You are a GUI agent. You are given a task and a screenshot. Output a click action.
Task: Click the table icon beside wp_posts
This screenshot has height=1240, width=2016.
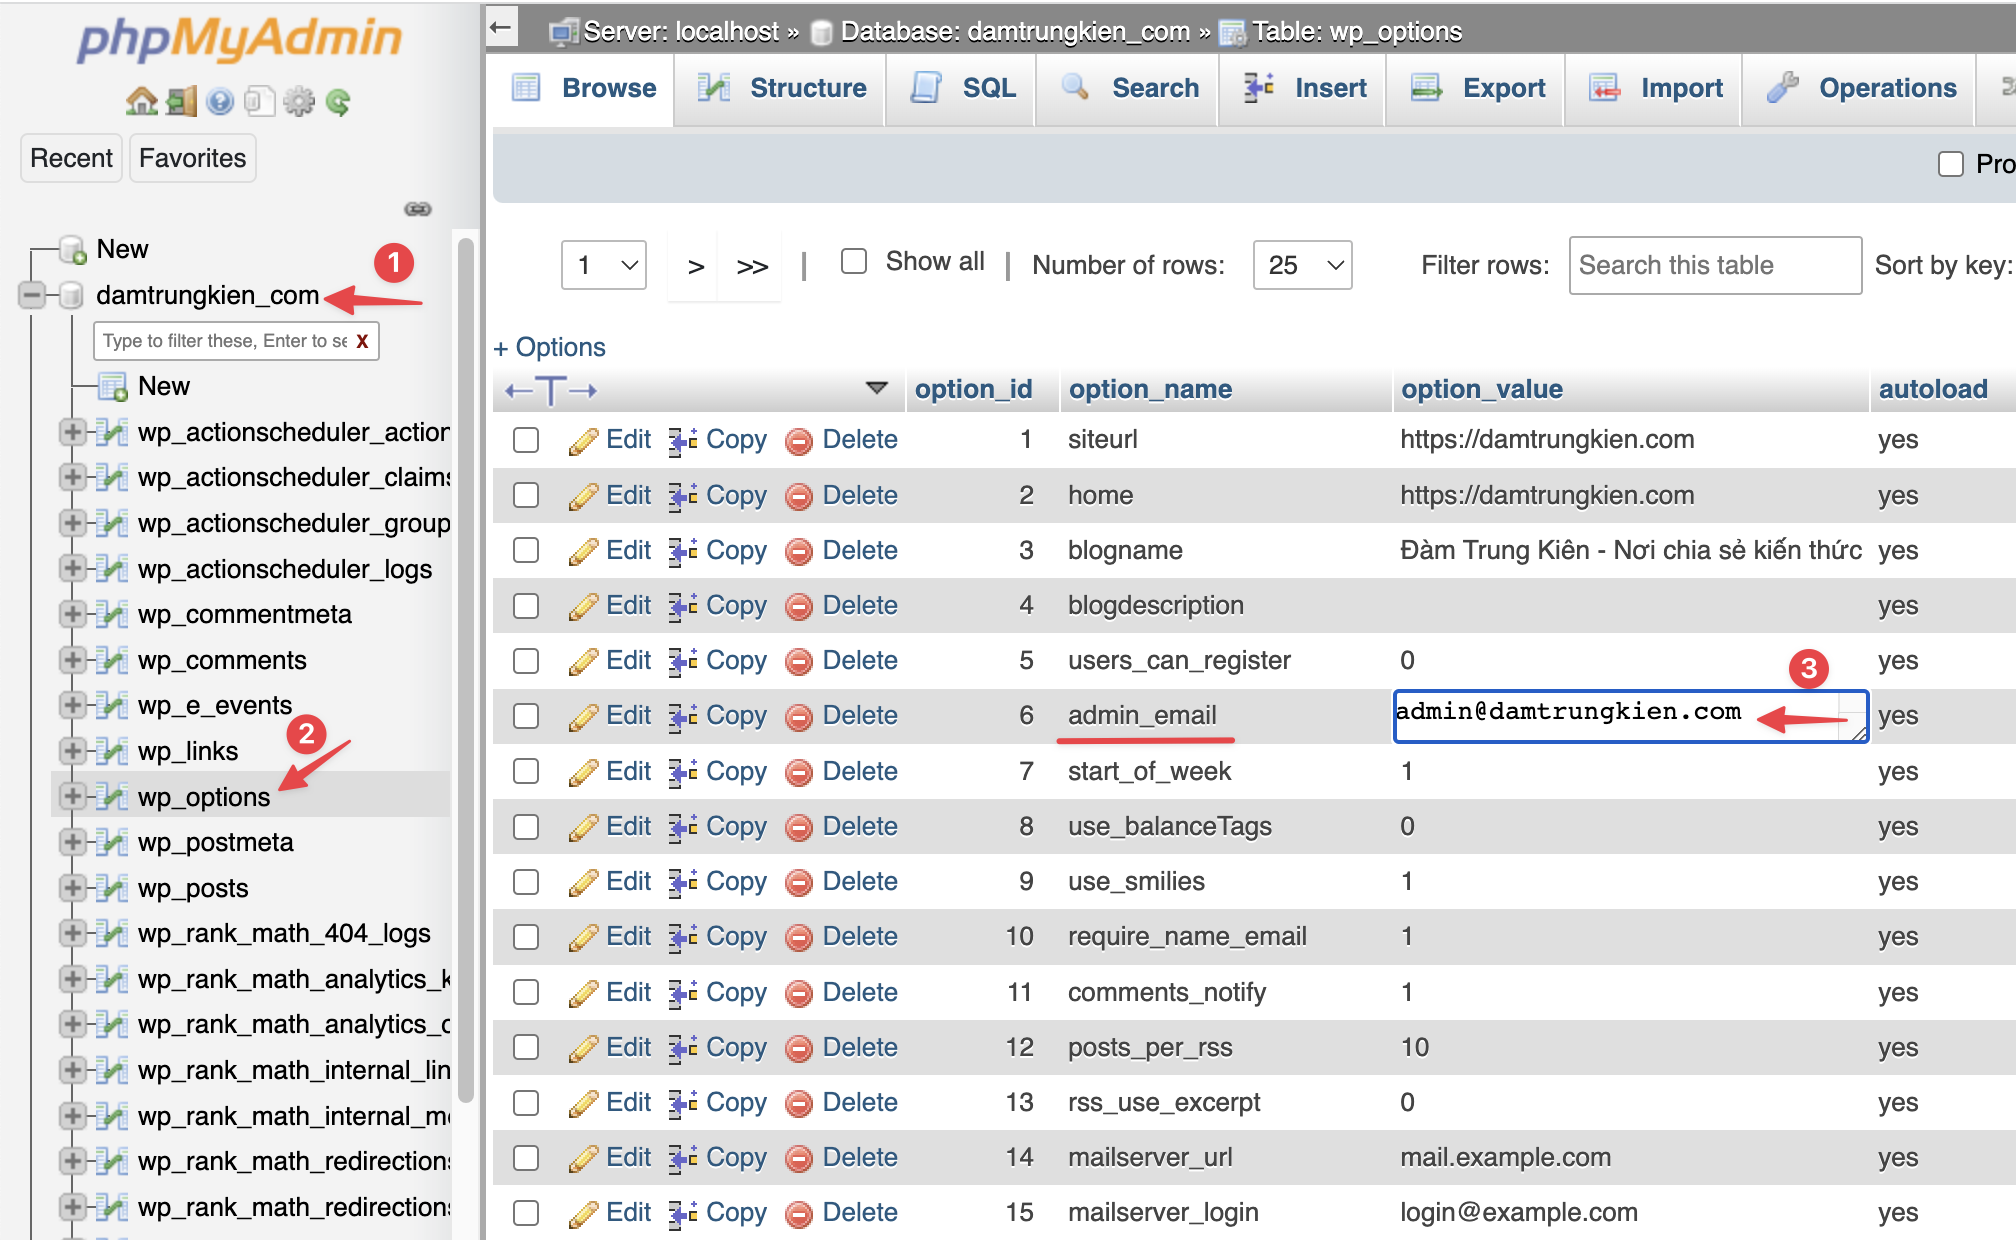pos(112,888)
